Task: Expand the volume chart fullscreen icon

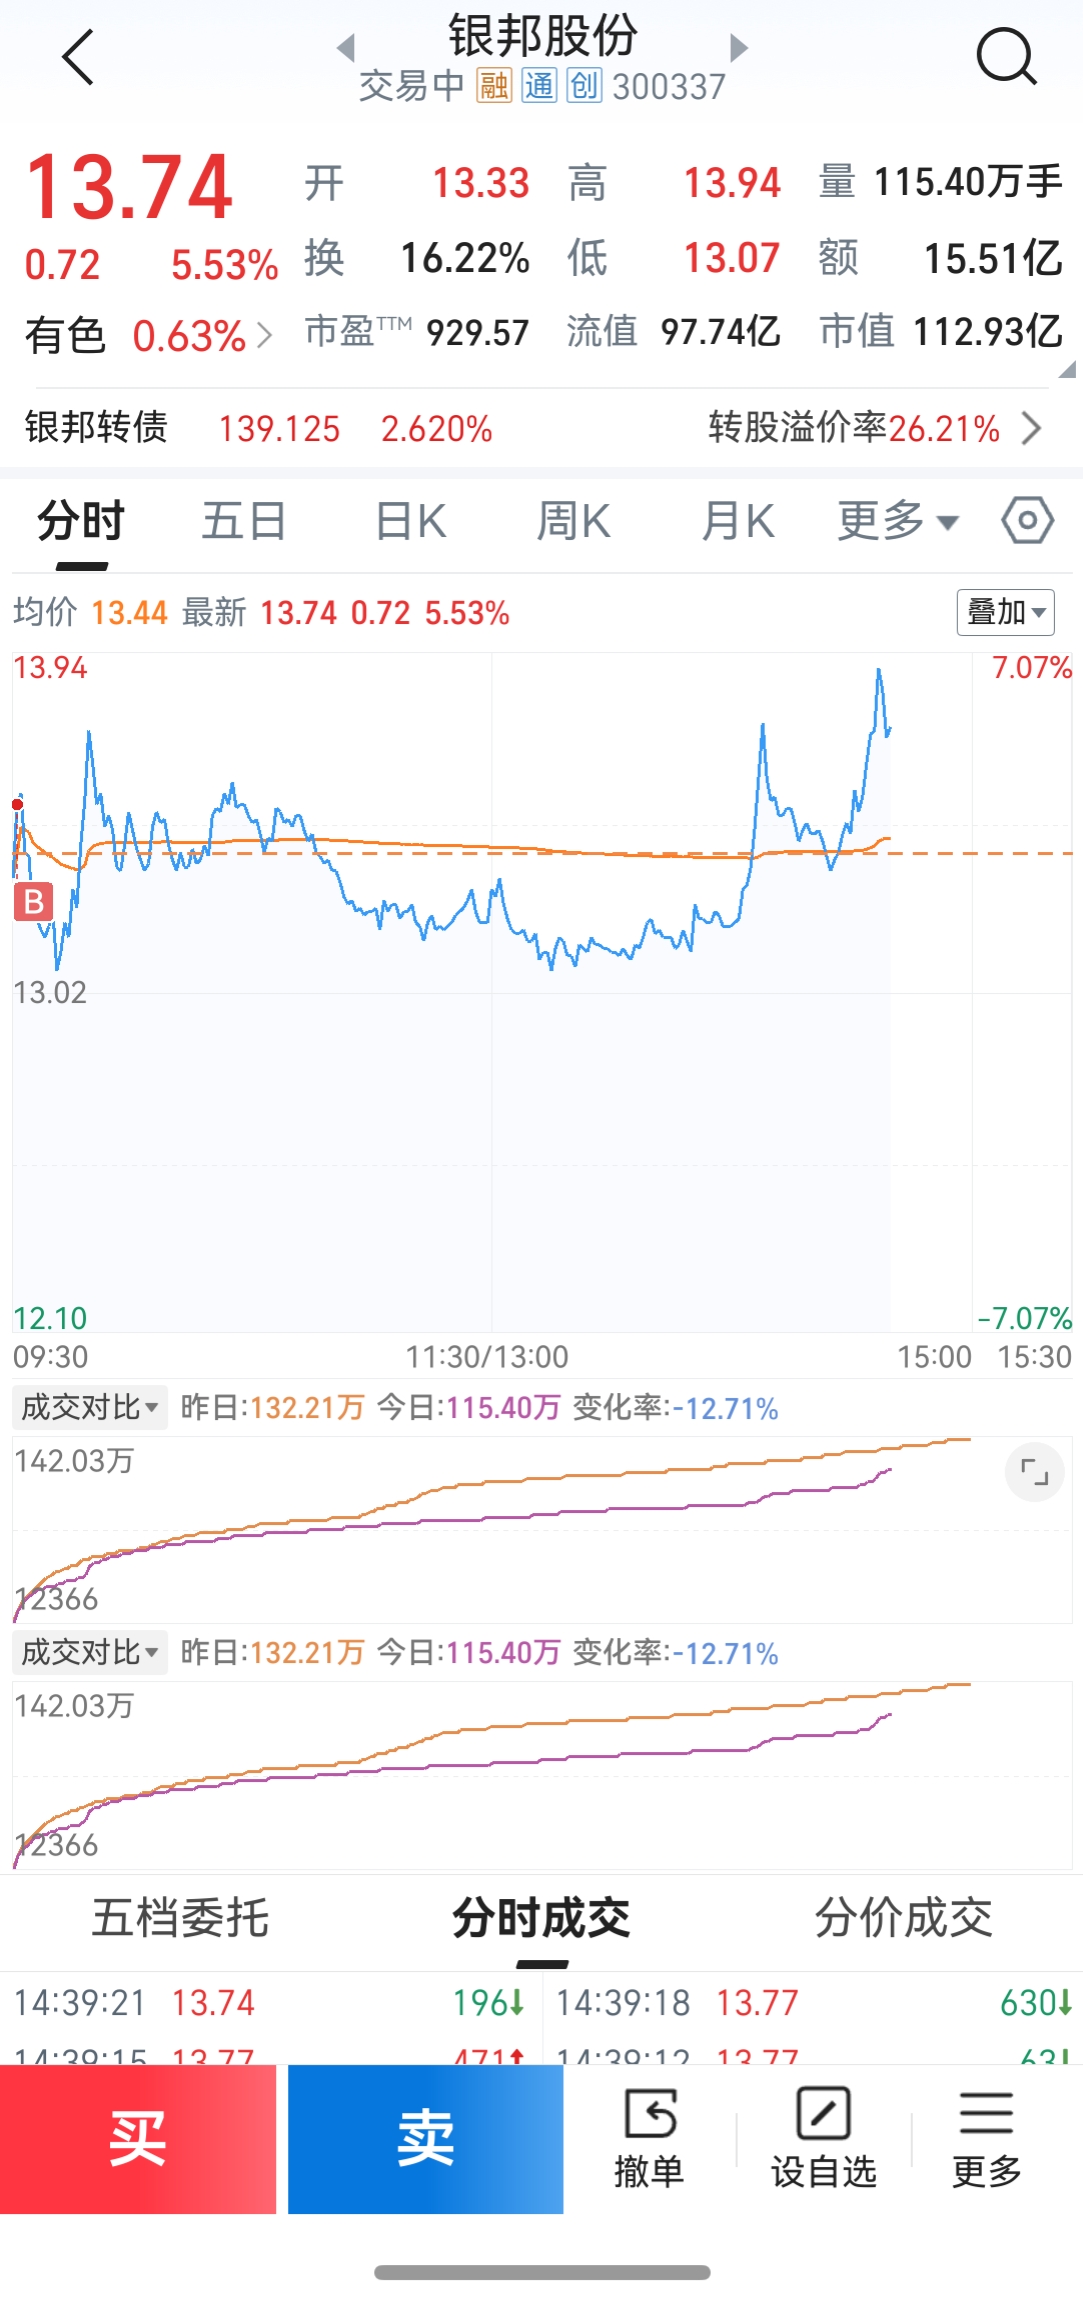Action: (x=1034, y=1472)
